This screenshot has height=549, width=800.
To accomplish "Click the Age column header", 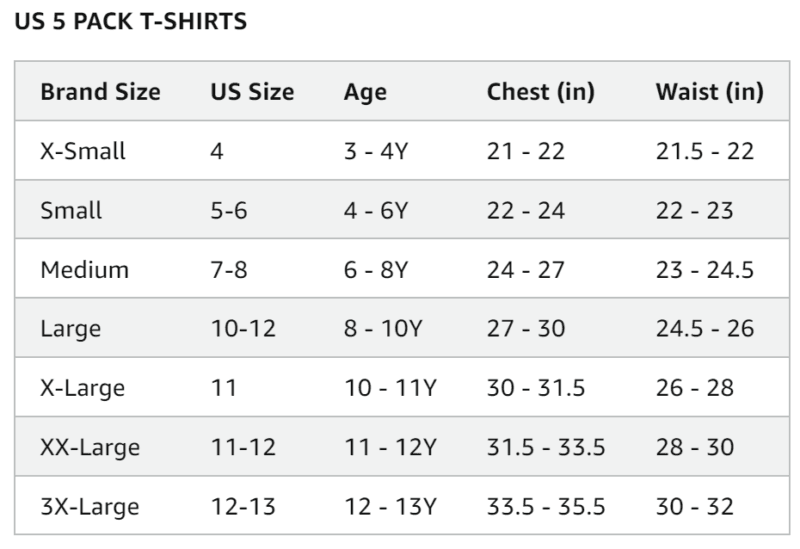I will tap(365, 92).
